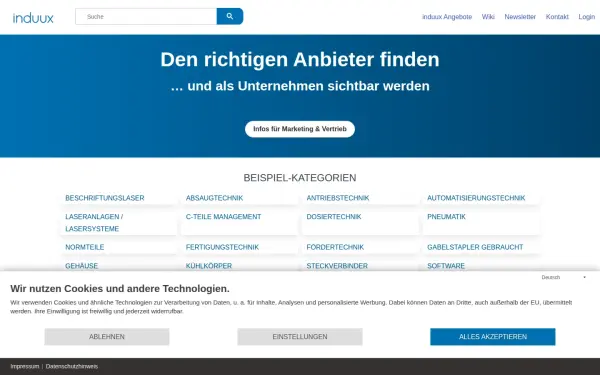Open the Absaugtechnik category
This screenshot has height=375, width=600.
(214, 198)
